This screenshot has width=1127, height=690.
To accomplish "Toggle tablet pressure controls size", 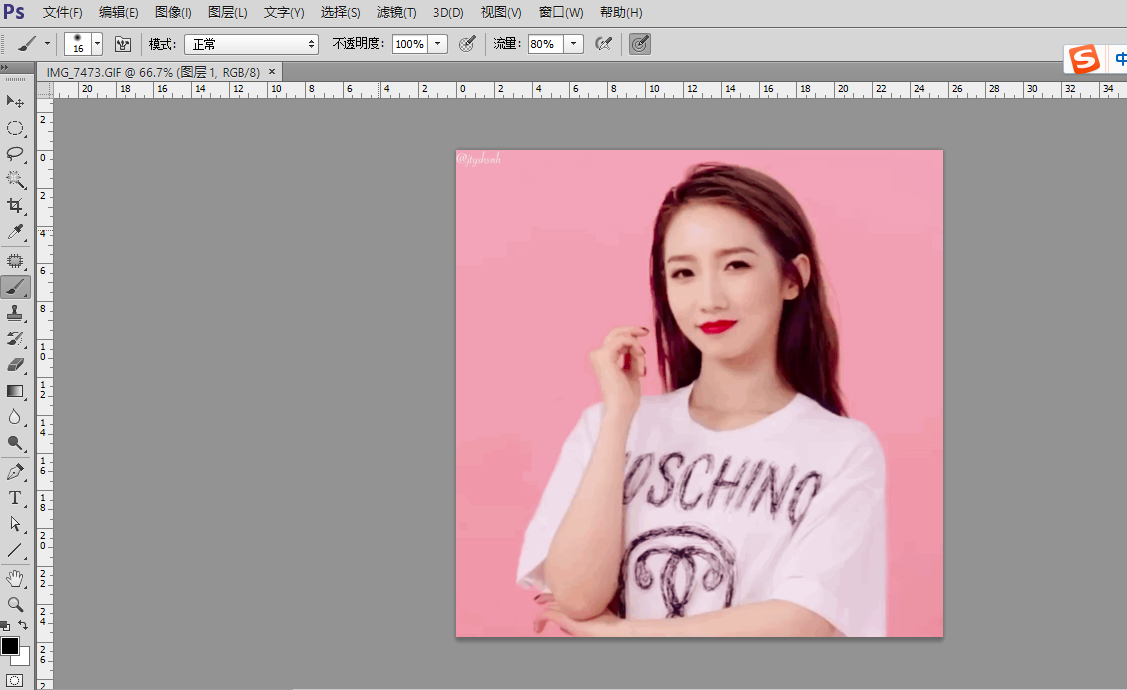I will click(640, 44).
